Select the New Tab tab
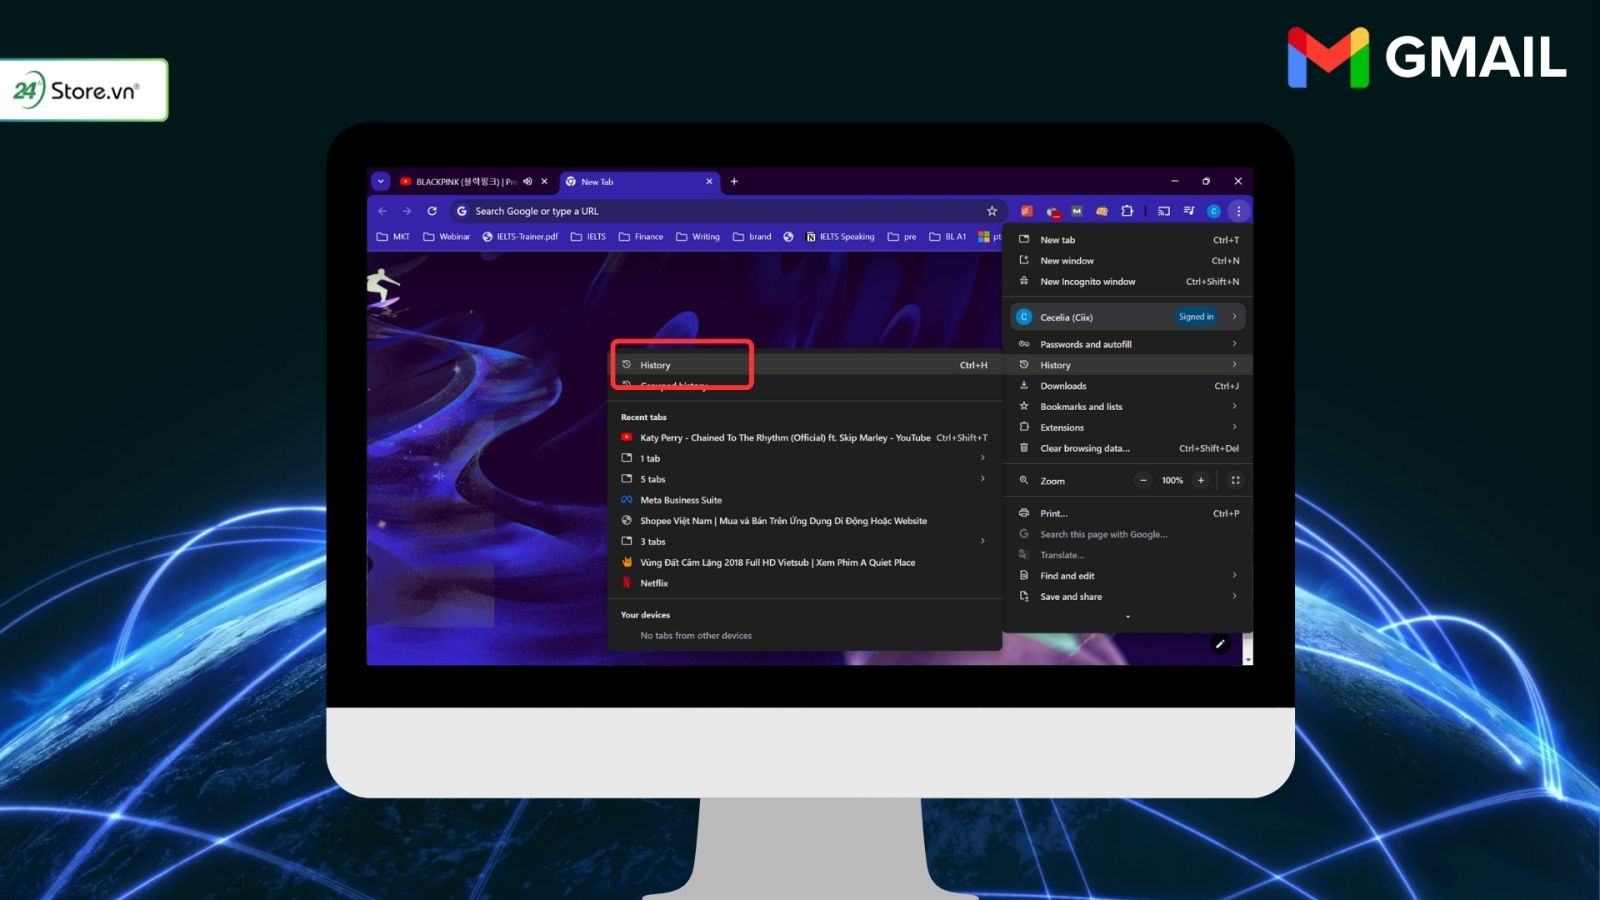The height and width of the screenshot is (900, 1600). tap(639, 182)
